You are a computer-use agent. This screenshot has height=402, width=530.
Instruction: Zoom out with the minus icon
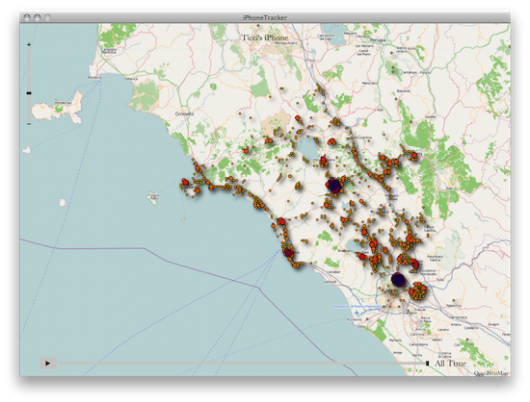click(29, 124)
